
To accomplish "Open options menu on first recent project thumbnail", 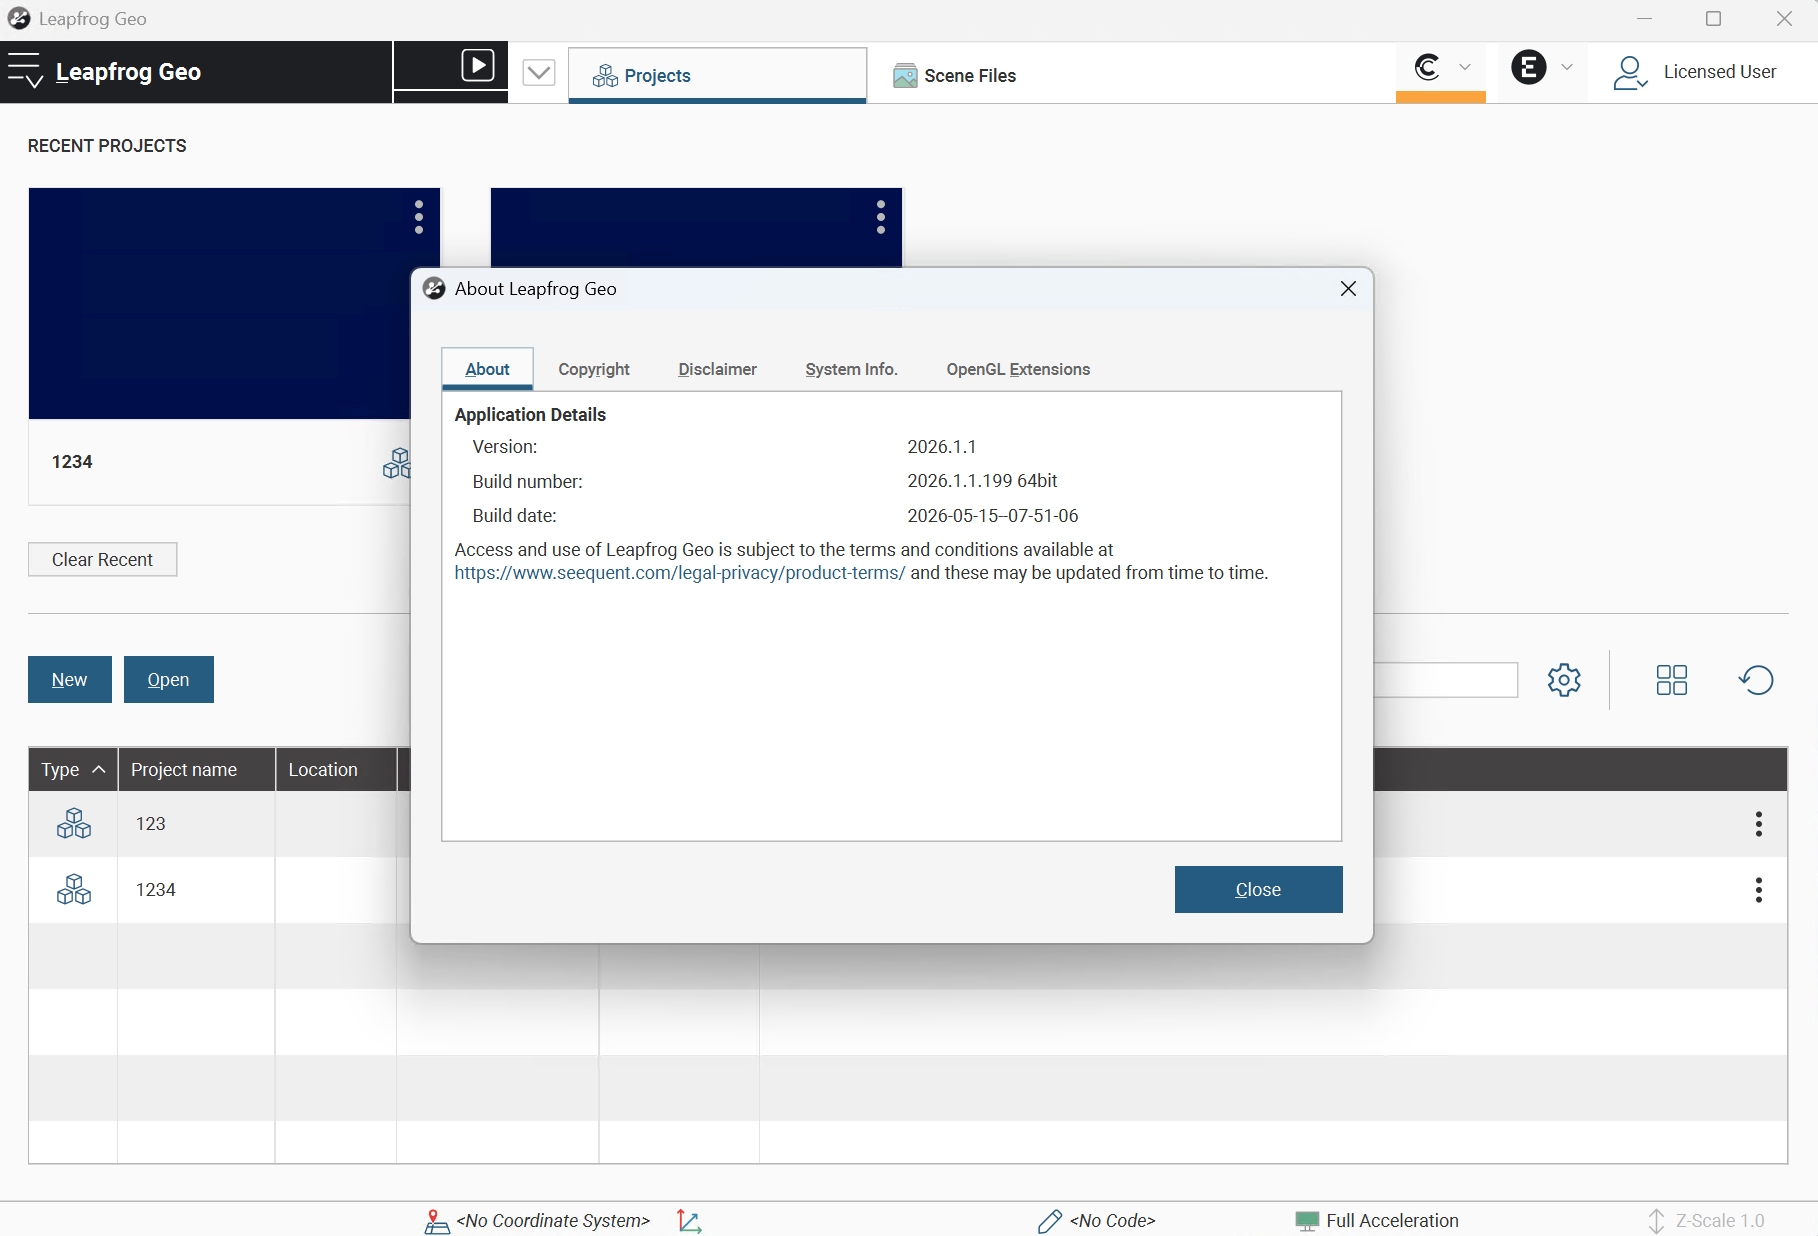I will (x=419, y=217).
